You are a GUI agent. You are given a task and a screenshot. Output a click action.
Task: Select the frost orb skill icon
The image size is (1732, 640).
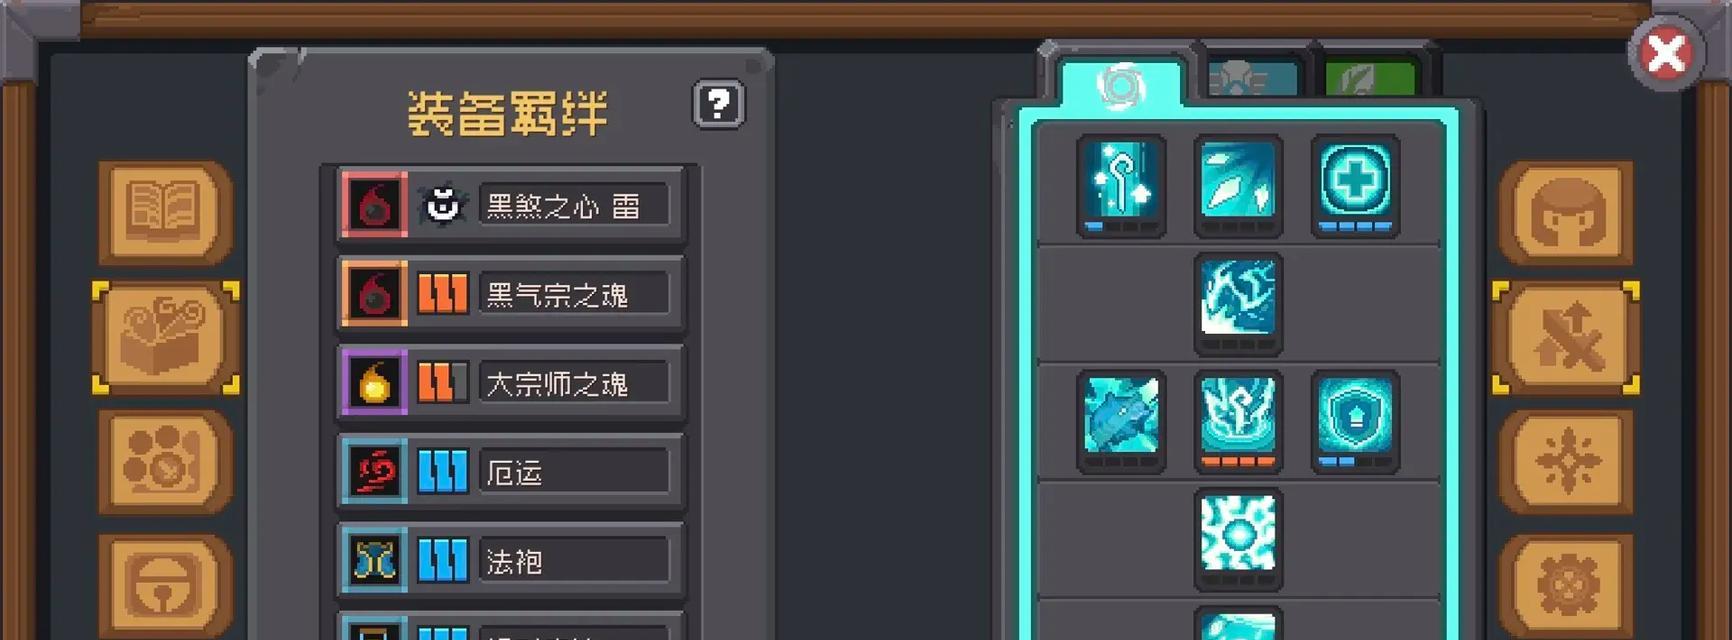click(1238, 539)
